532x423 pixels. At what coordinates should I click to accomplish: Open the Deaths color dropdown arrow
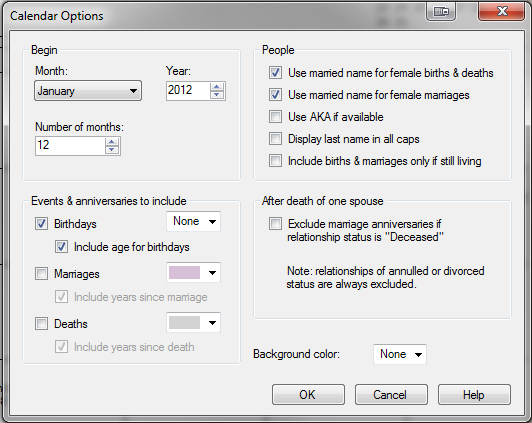(212, 323)
